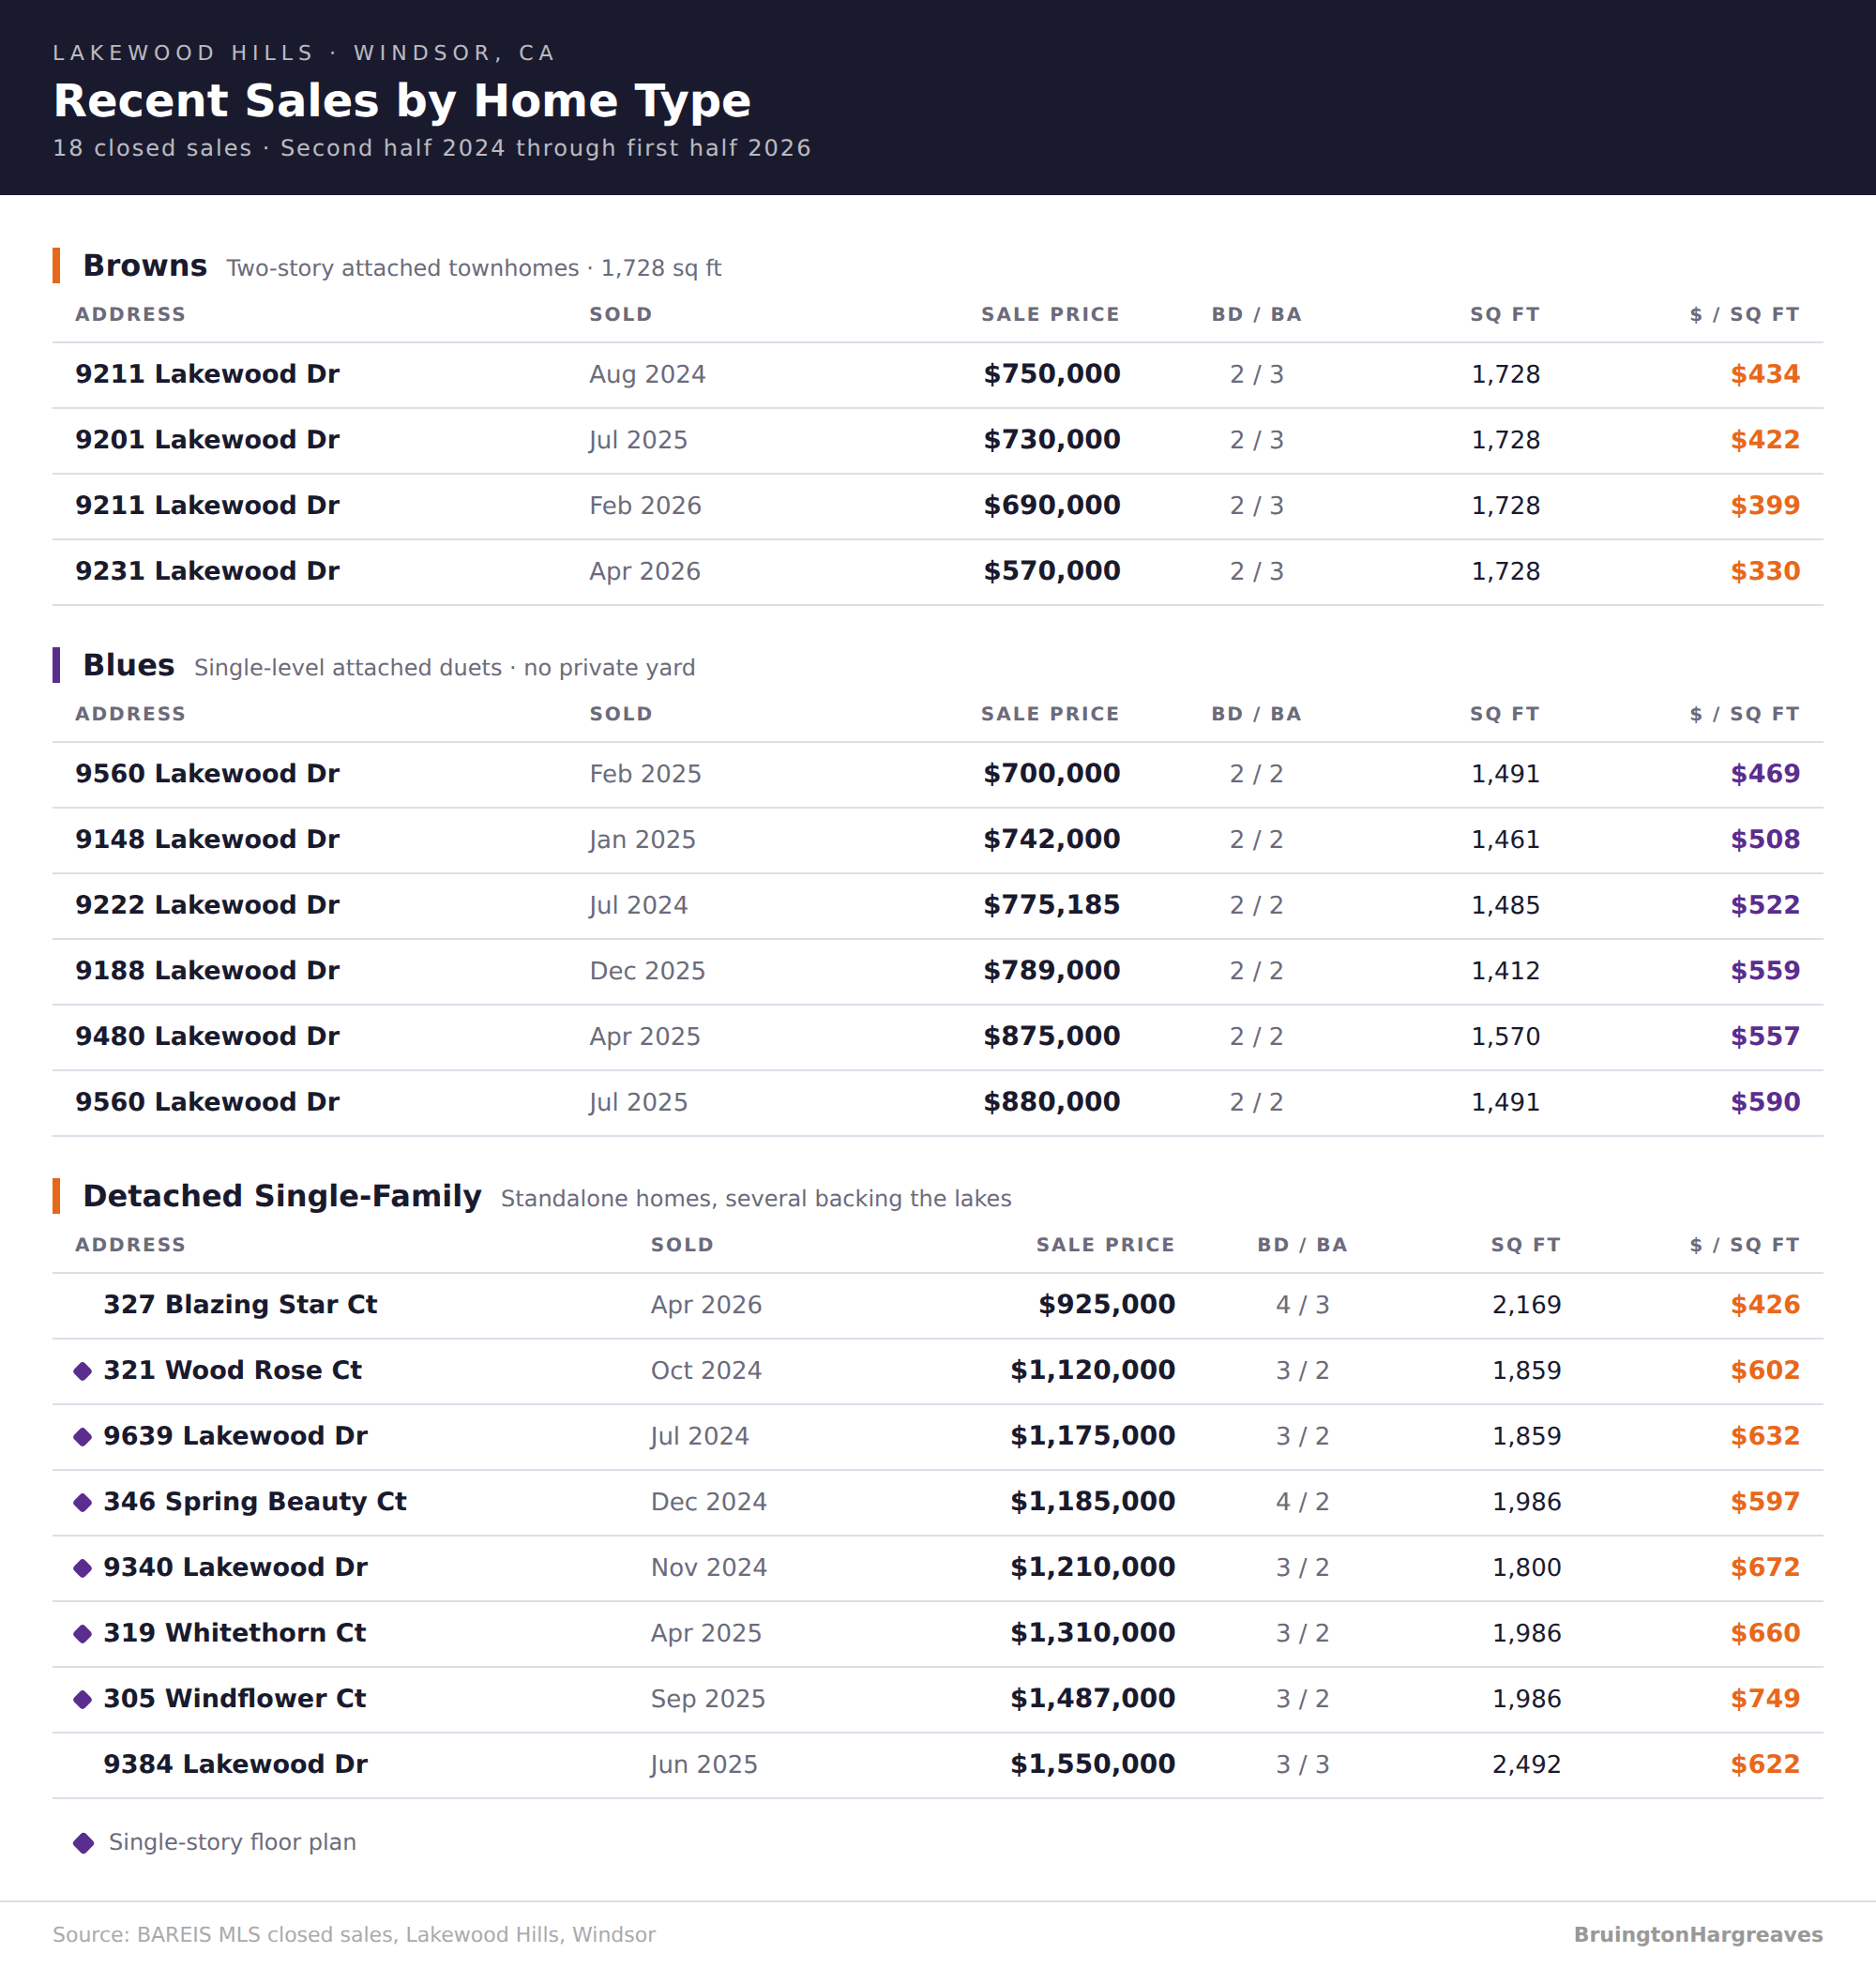Click the diamond icon beside 346 Spring Beauty Ct
1876x1968 pixels.
[83, 1503]
